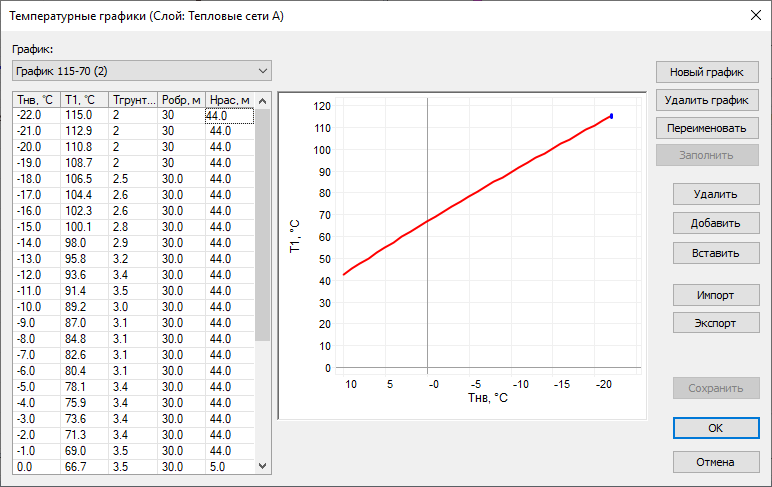Confirm the dialog with OK
The width and height of the screenshot is (772, 487).
pyautogui.click(x=715, y=427)
